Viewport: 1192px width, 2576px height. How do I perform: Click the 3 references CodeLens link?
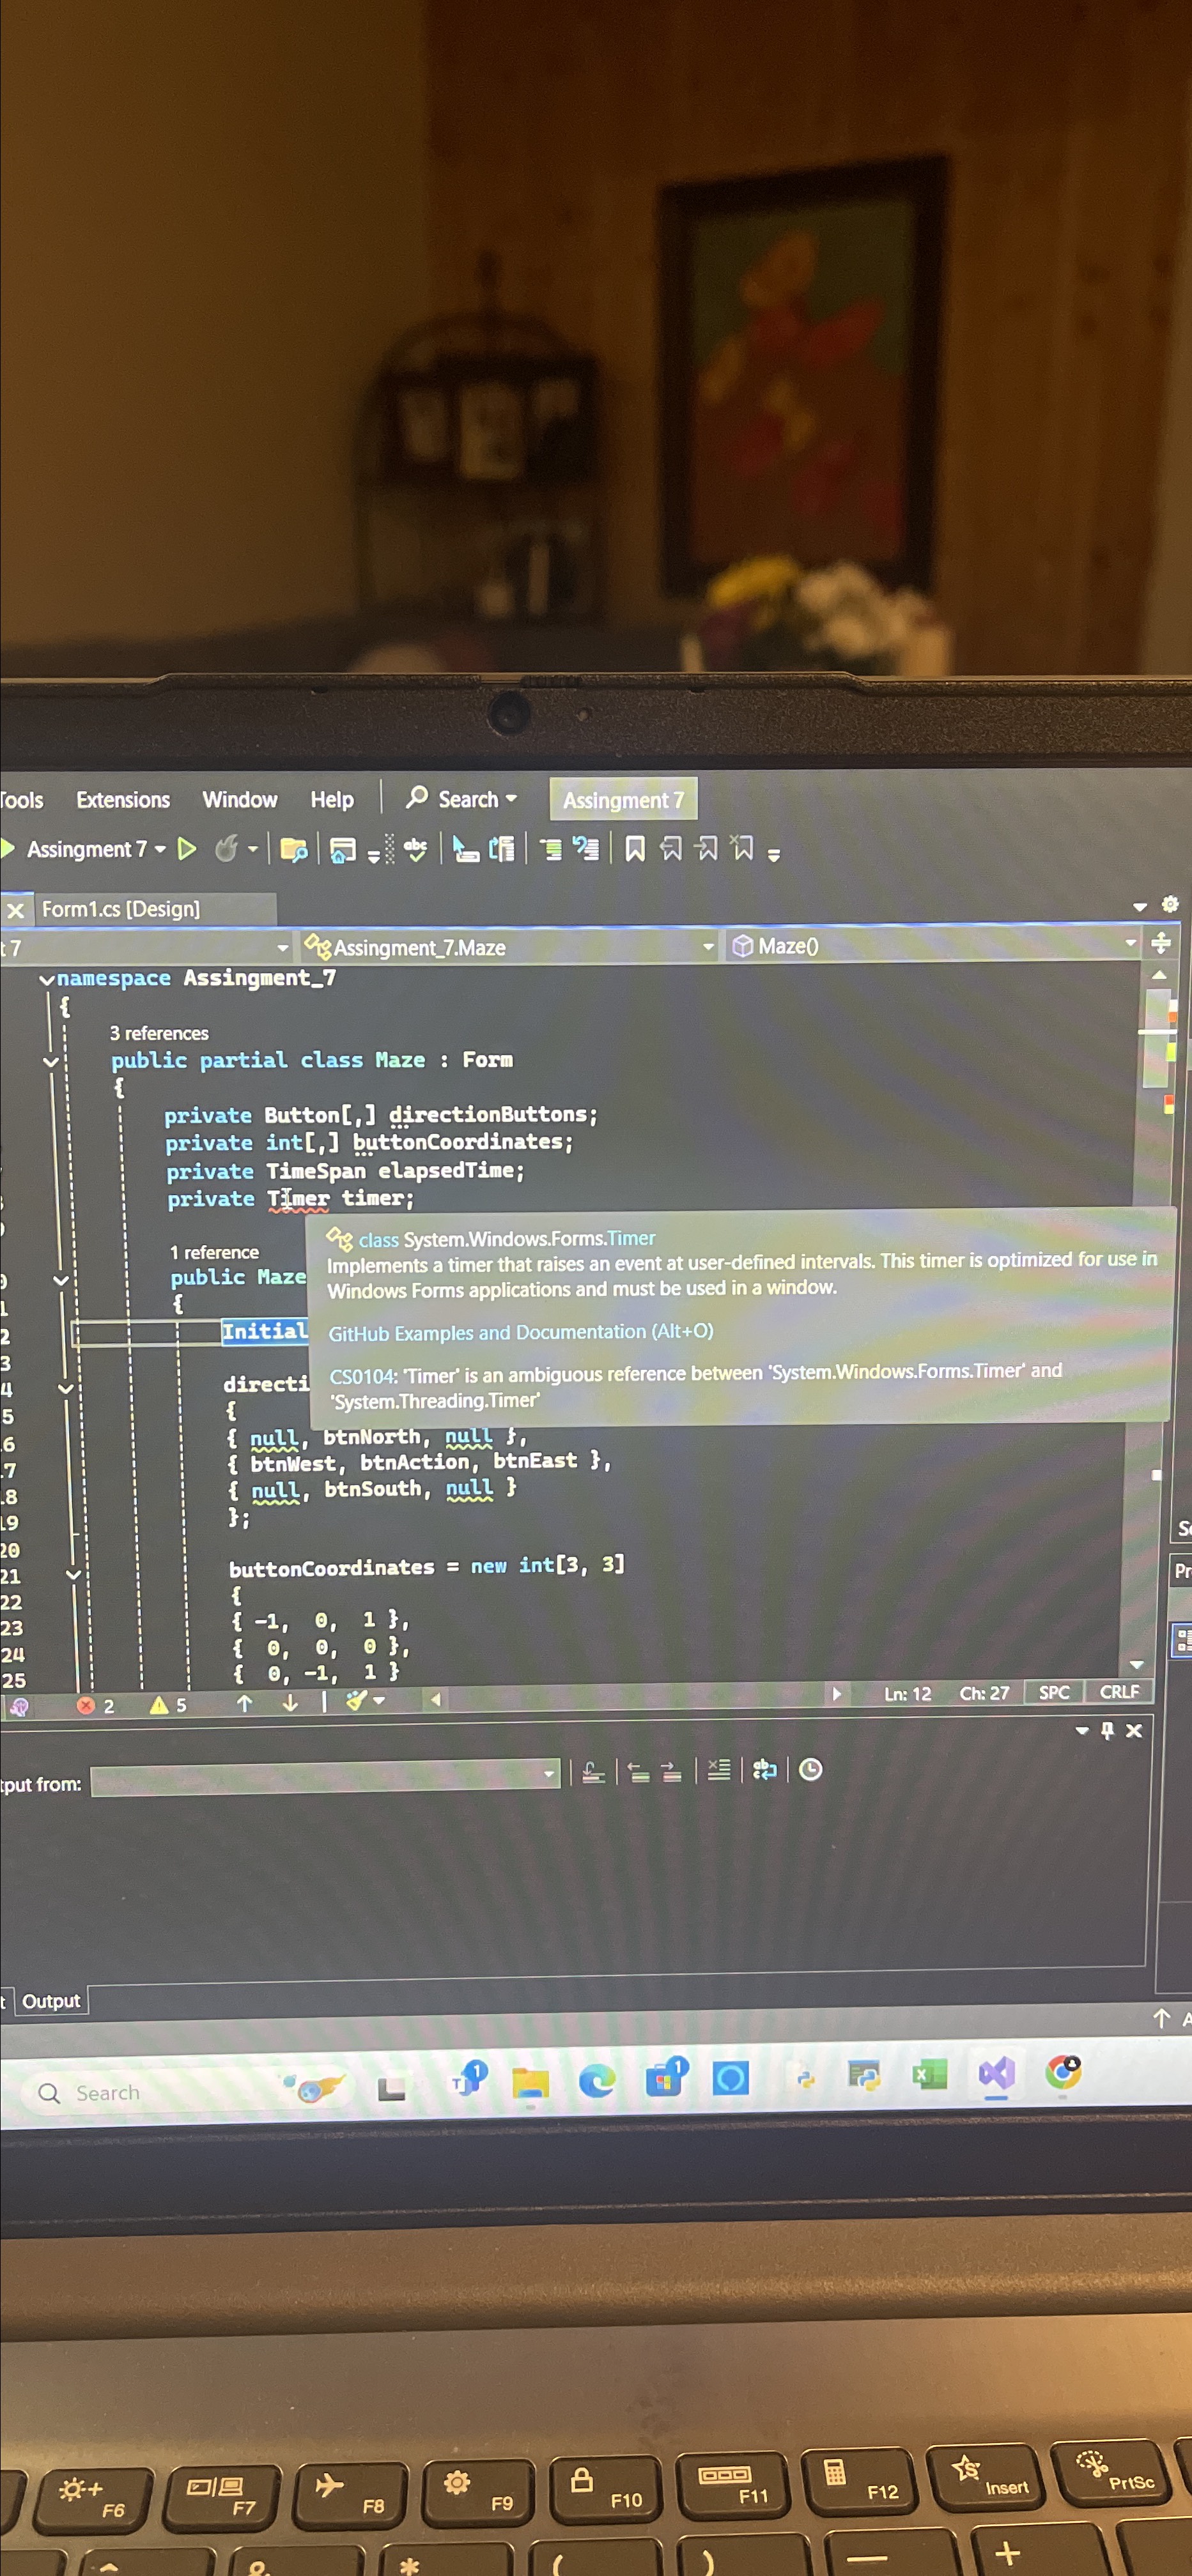click(x=159, y=1033)
